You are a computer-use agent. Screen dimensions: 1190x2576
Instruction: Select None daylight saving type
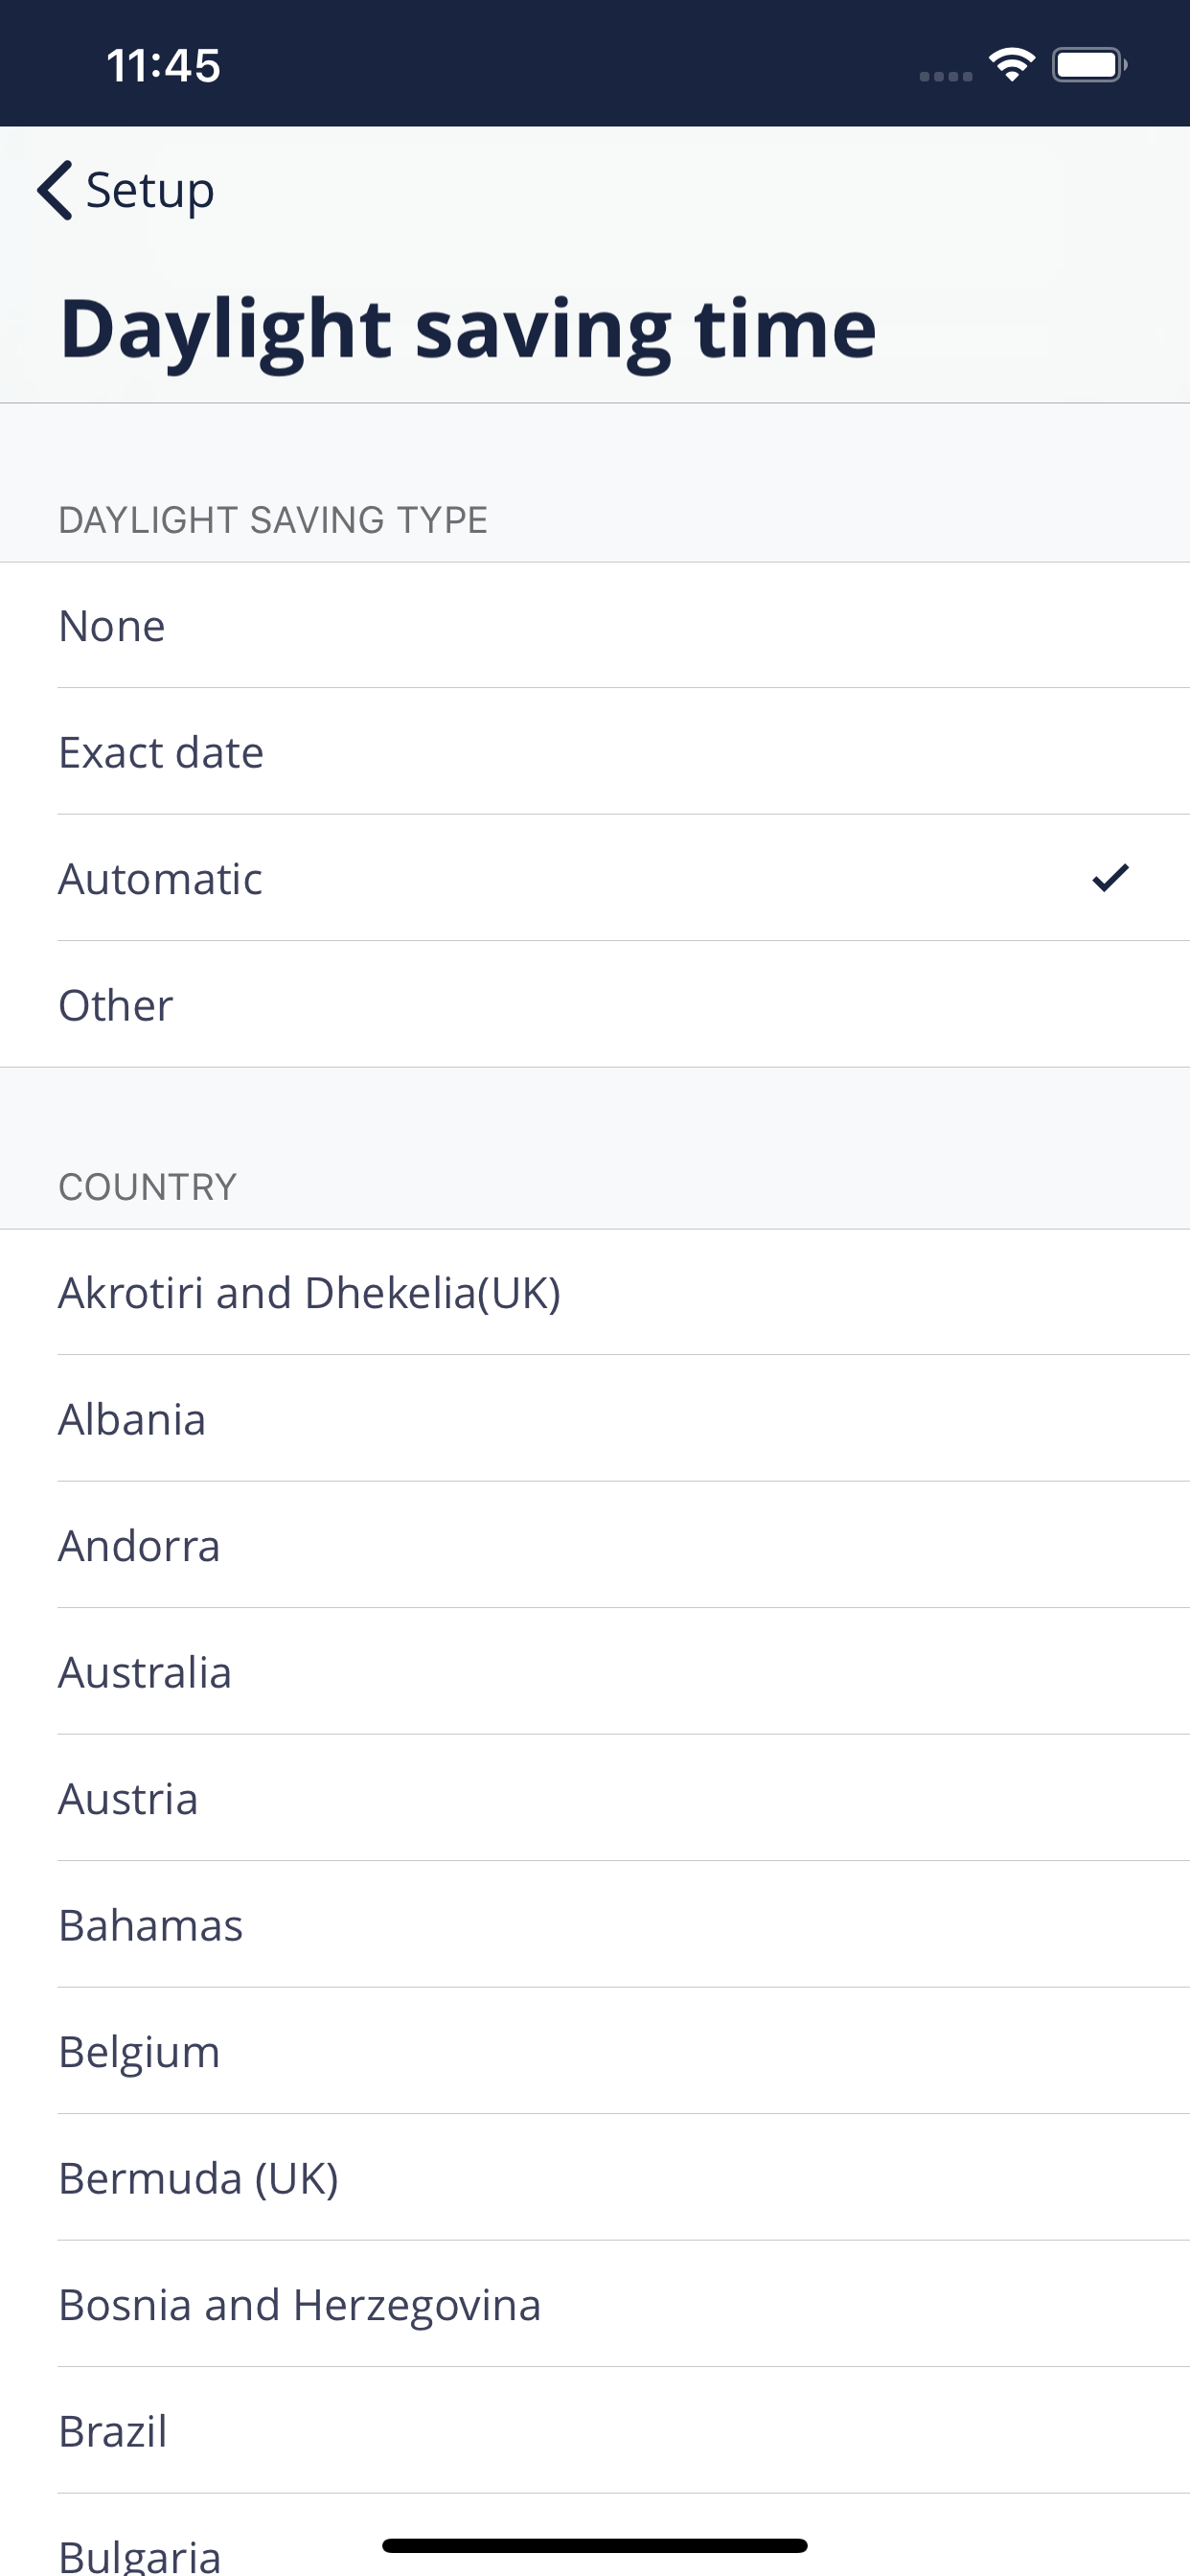pyautogui.click(x=595, y=626)
